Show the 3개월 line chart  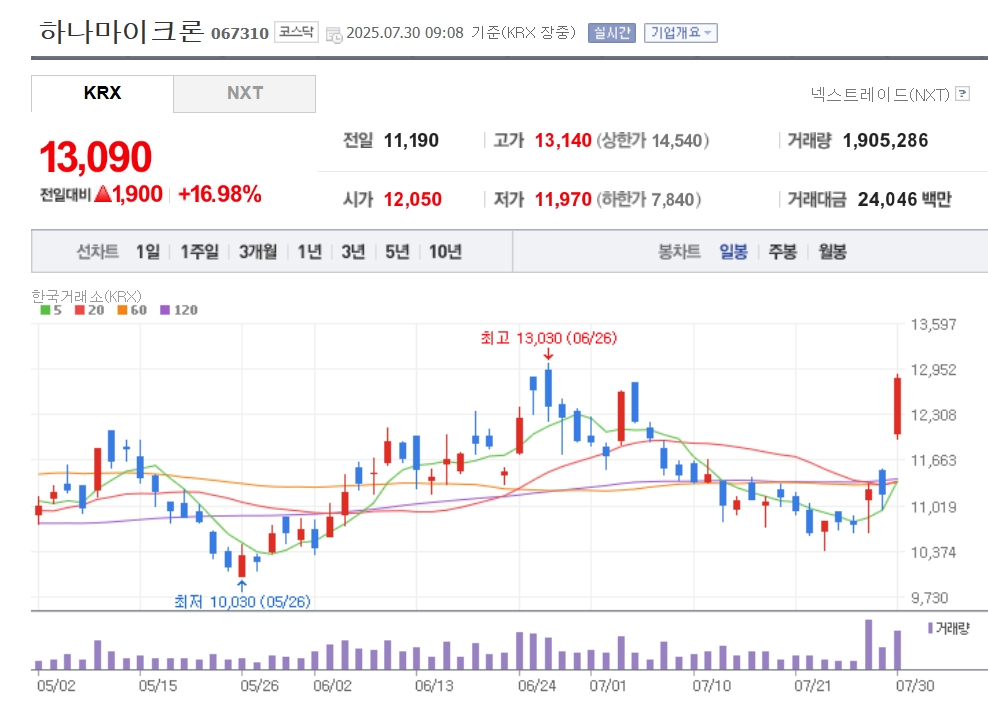click(x=258, y=252)
